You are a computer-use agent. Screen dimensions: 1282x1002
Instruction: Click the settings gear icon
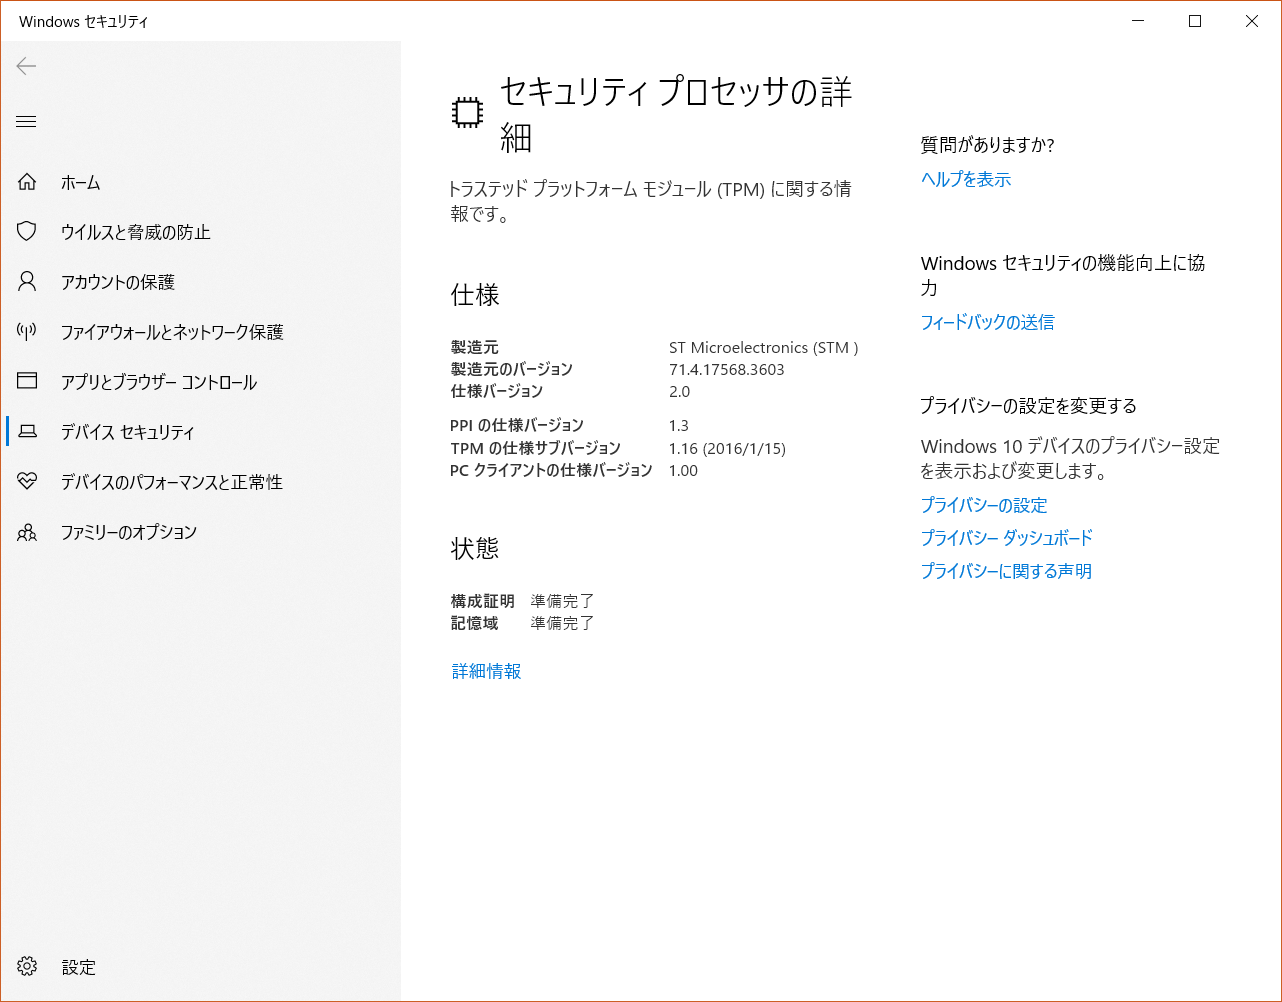tap(27, 967)
